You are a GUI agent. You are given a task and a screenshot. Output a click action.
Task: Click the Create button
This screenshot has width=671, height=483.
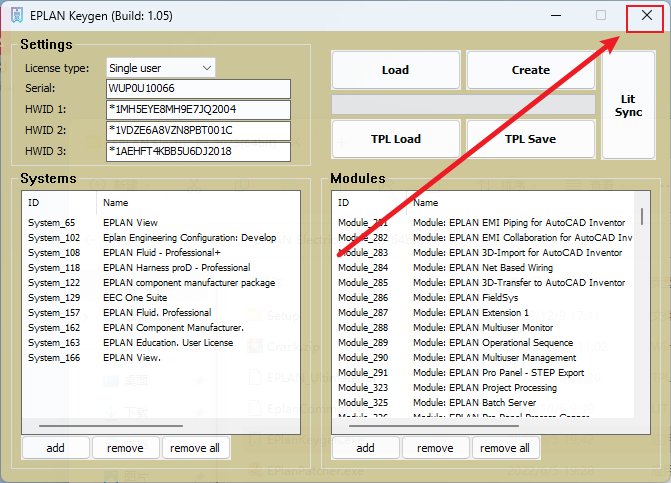pyautogui.click(x=531, y=70)
